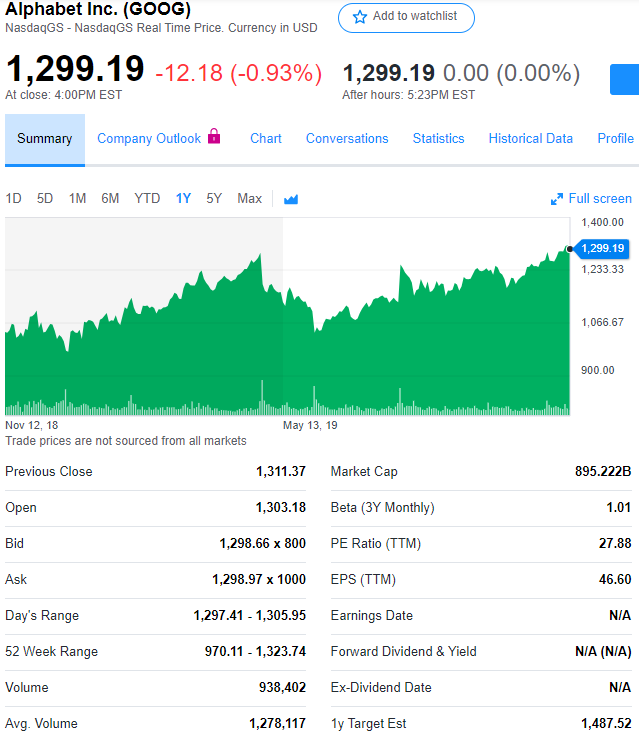Screen dimensions: 639x735
Task: Click the Full screen expand arrows icon
Action: coord(556,199)
